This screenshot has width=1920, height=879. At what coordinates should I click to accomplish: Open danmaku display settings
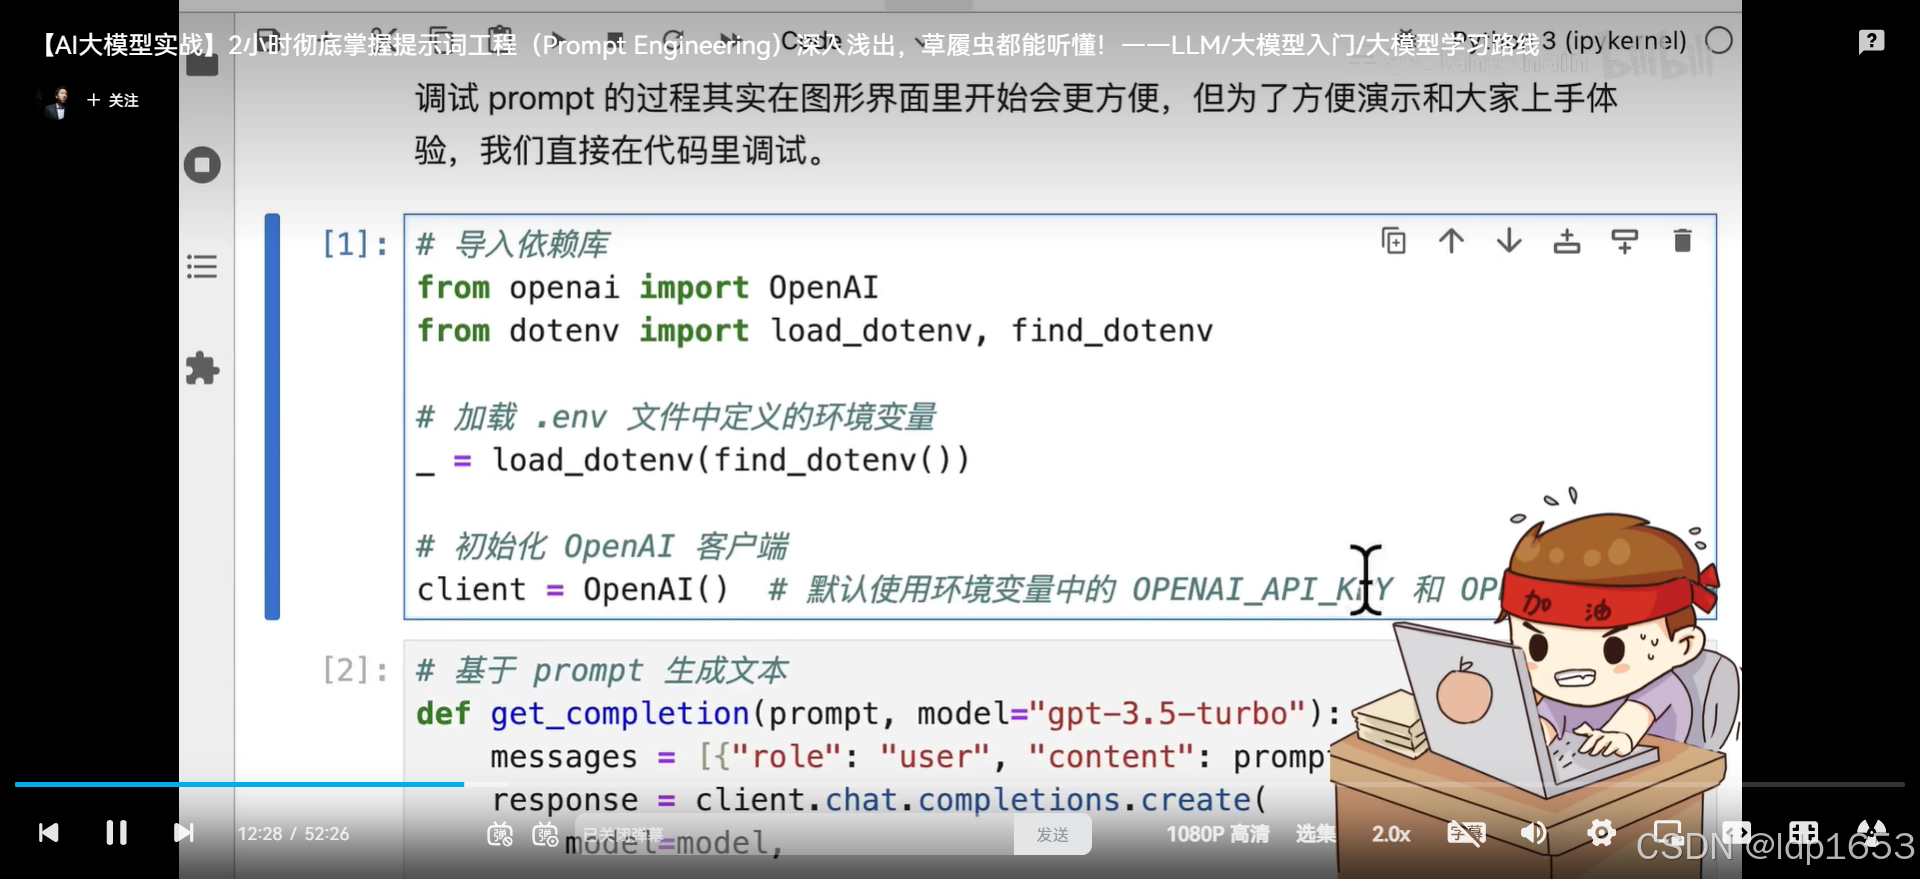point(545,834)
